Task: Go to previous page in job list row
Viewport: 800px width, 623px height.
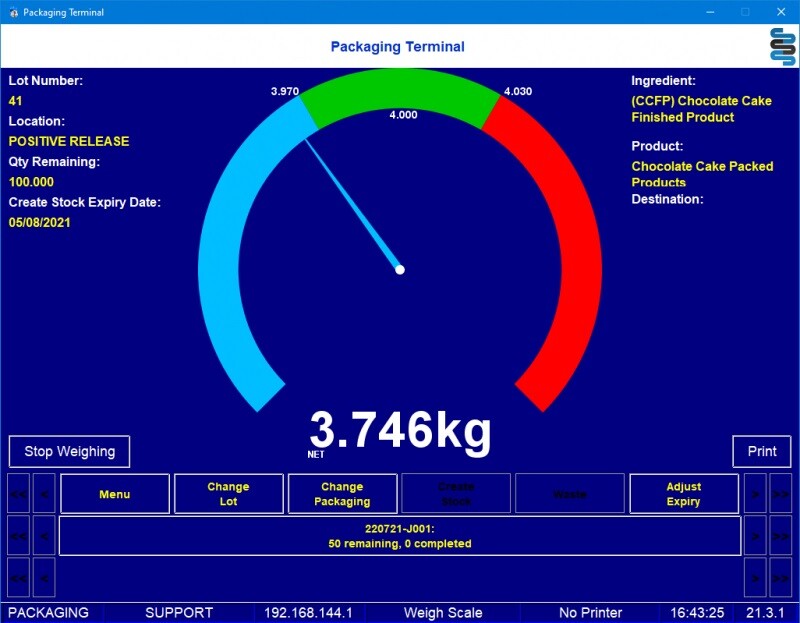Action: coord(44,536)
